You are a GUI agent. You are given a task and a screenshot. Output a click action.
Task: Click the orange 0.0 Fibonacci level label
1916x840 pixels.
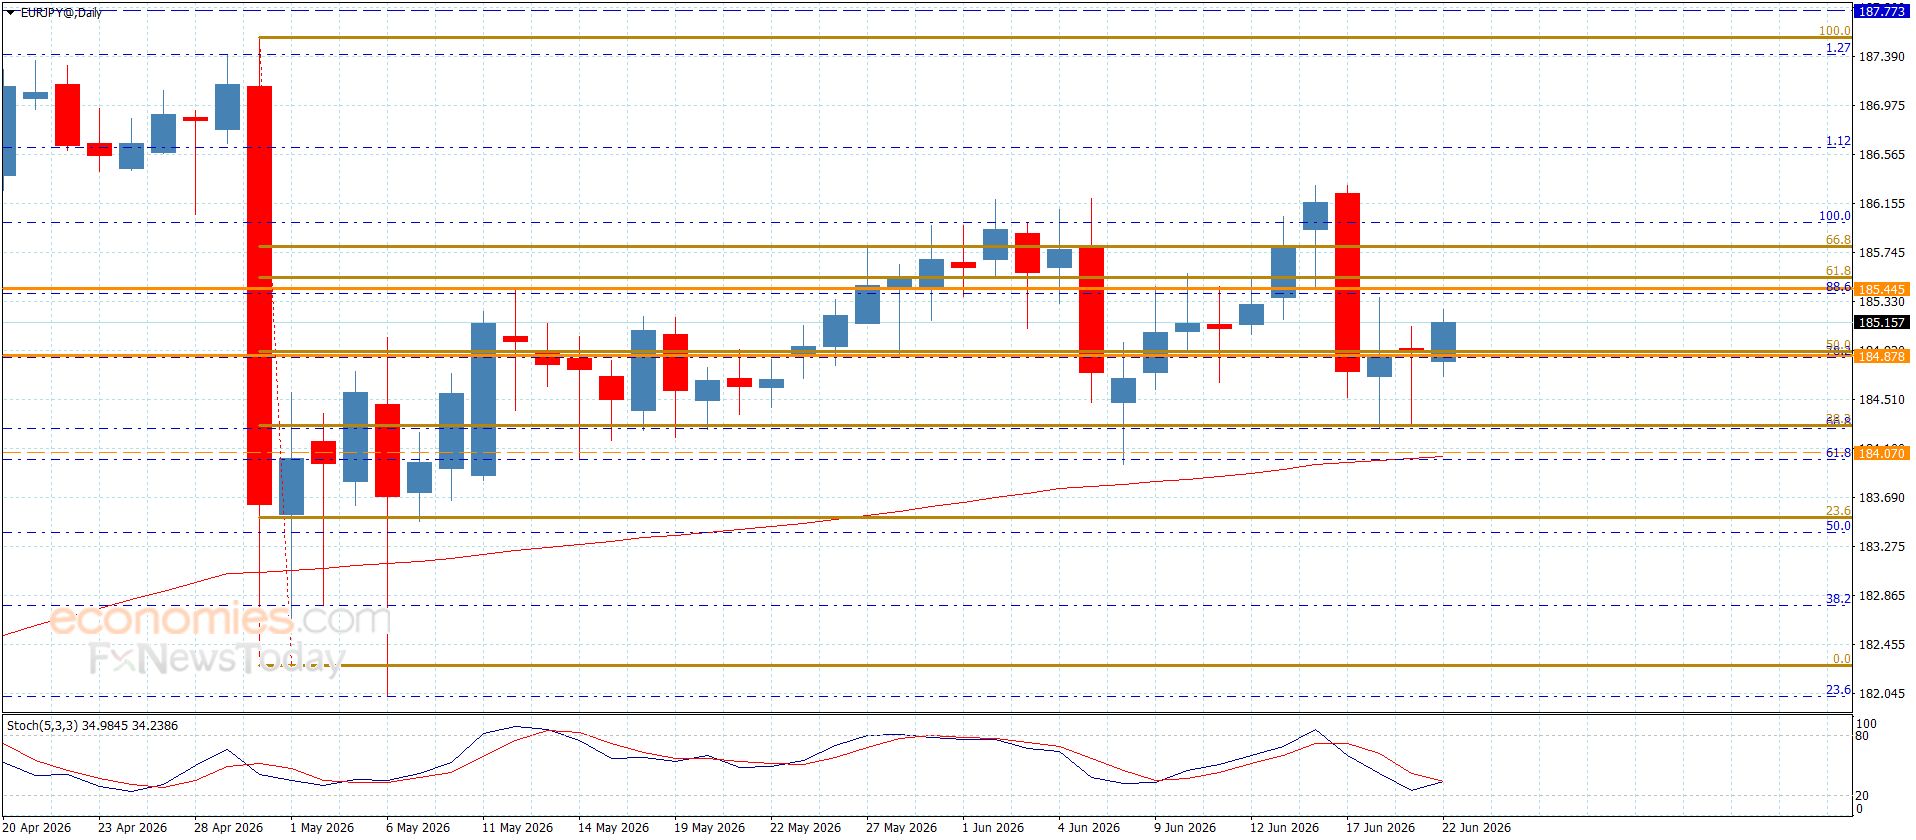coord(1841,658)
